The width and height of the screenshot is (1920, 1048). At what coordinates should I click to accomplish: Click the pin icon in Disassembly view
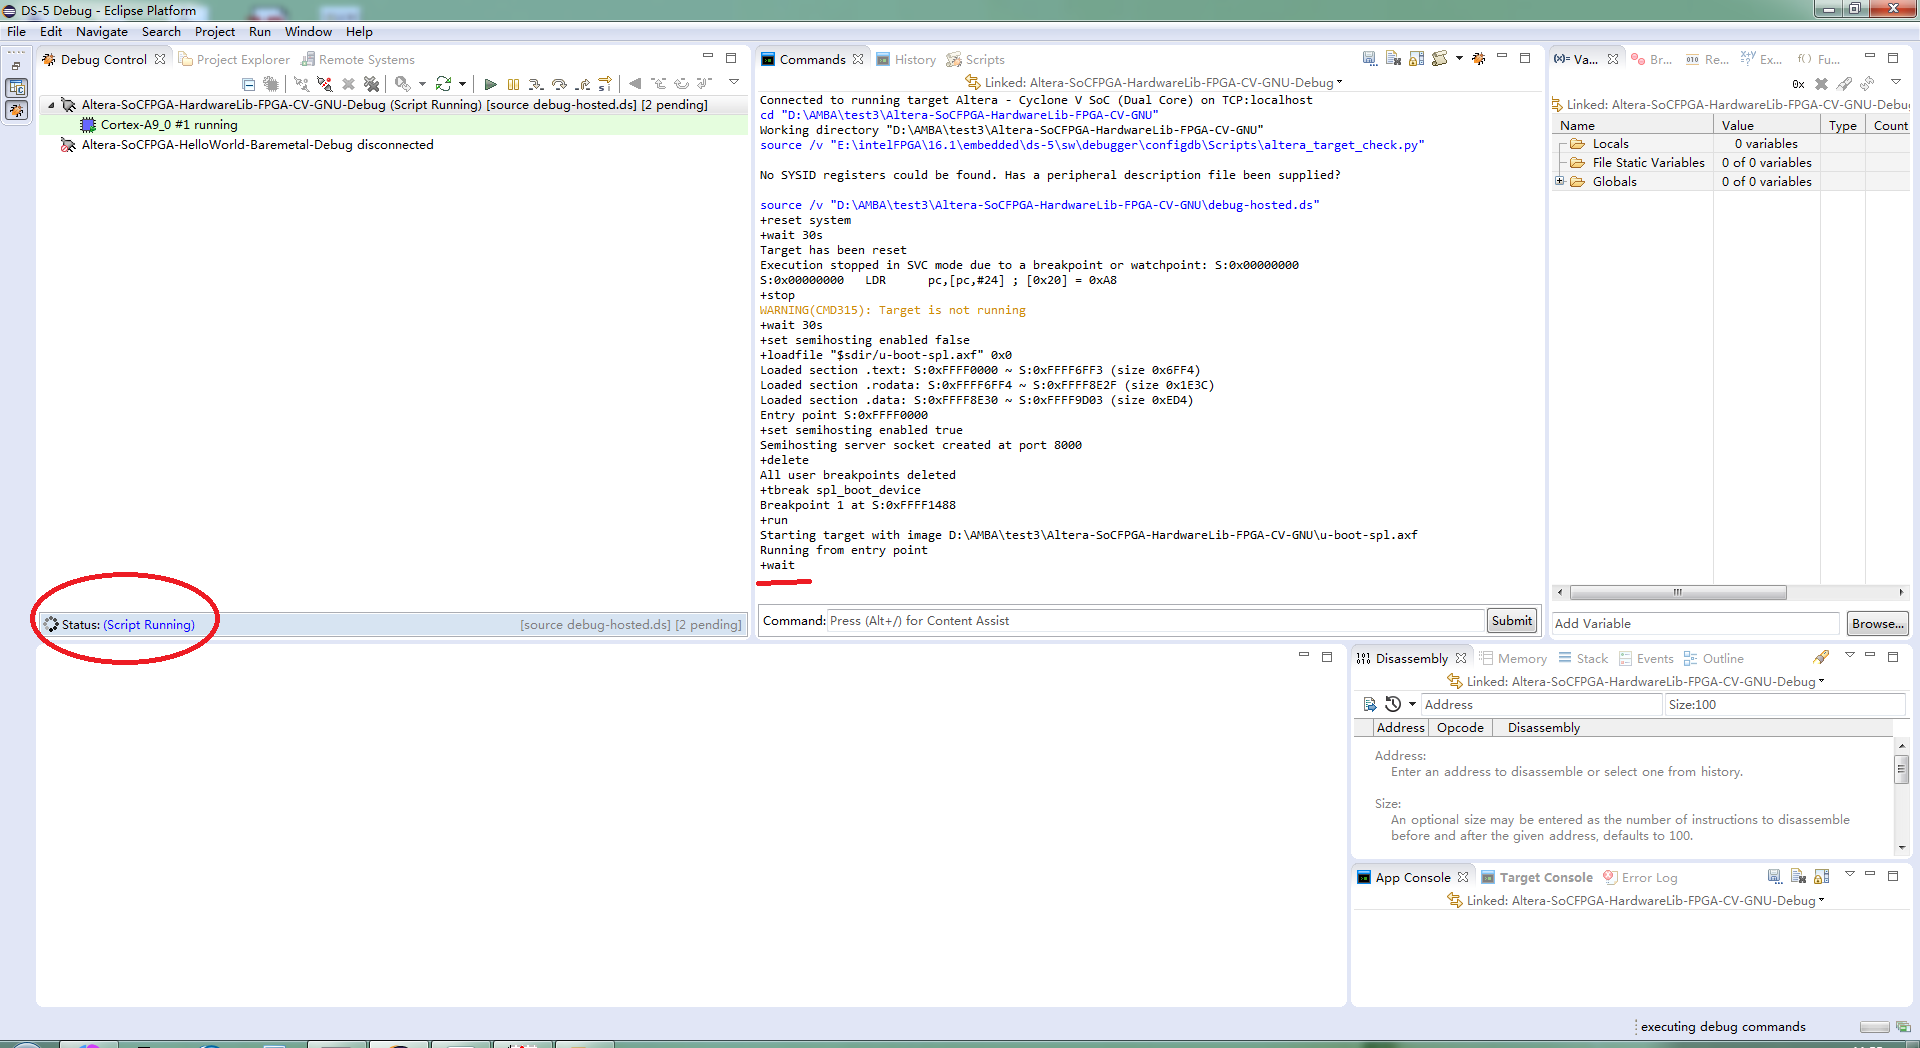(x=1821, y=657)
